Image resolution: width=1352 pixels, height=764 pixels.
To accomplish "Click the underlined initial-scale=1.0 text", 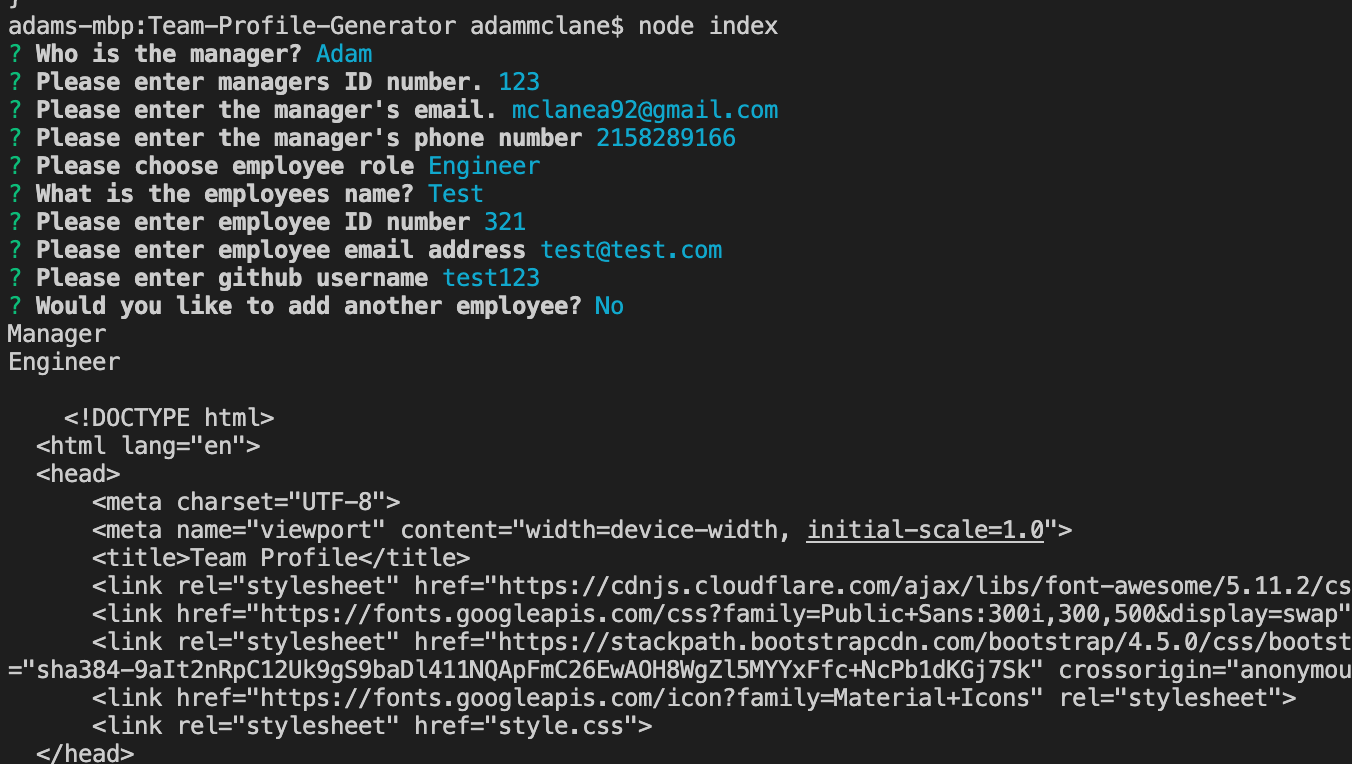I will click(925, 530).
